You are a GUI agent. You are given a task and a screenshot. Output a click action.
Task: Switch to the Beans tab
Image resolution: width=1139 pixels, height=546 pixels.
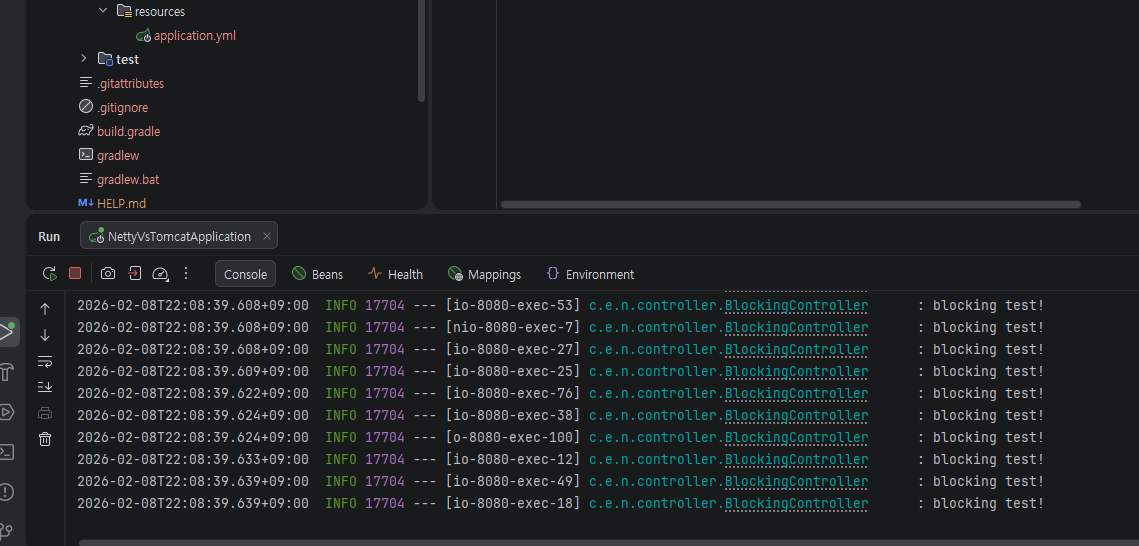[x=317, y=274]
